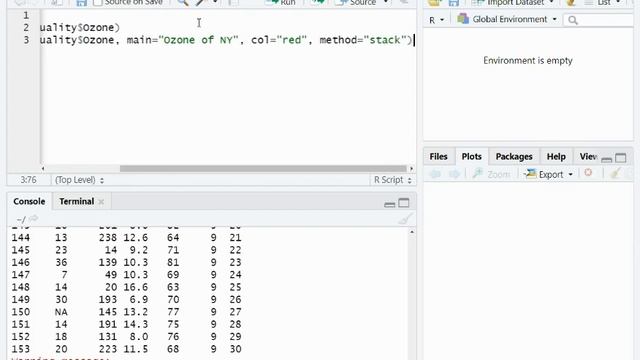
Task: Click the 'Environment is empty' message
Action: pos(528,61)
